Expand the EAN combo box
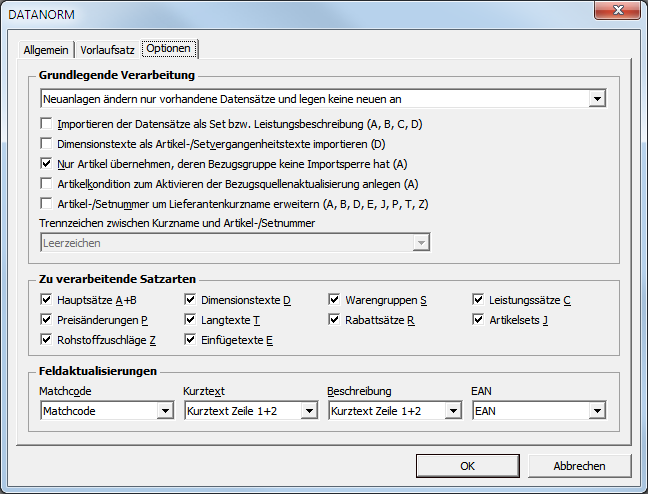Image resolution: width=648 pixels, height=494 pixels. (x=597, y=410)
